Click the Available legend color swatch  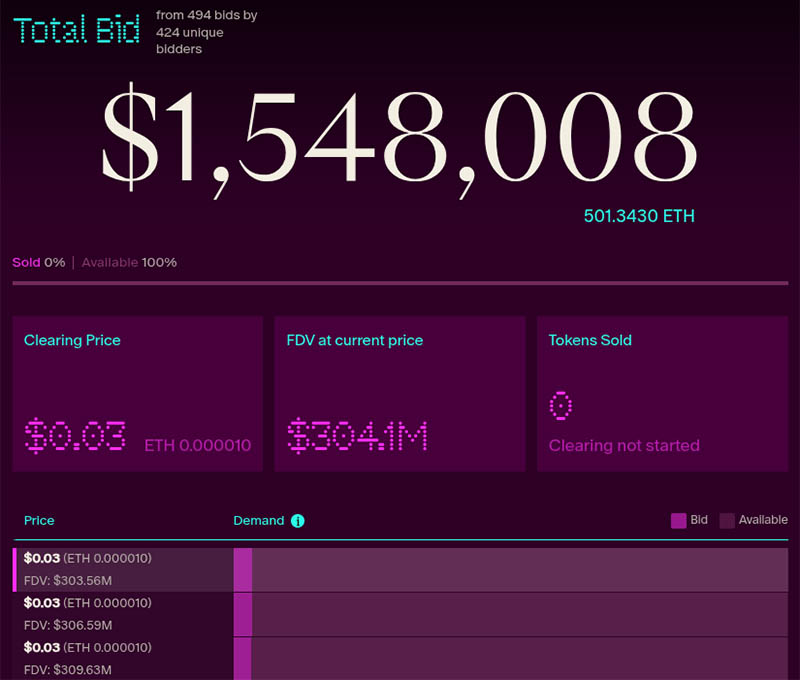click(x=727, y=520)
